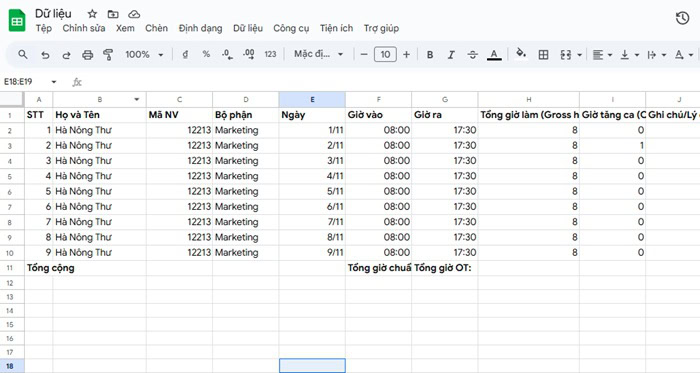700x373 pixels.
Task: Click the print icon
Action: pyautogui.click(x=88, y=55)
